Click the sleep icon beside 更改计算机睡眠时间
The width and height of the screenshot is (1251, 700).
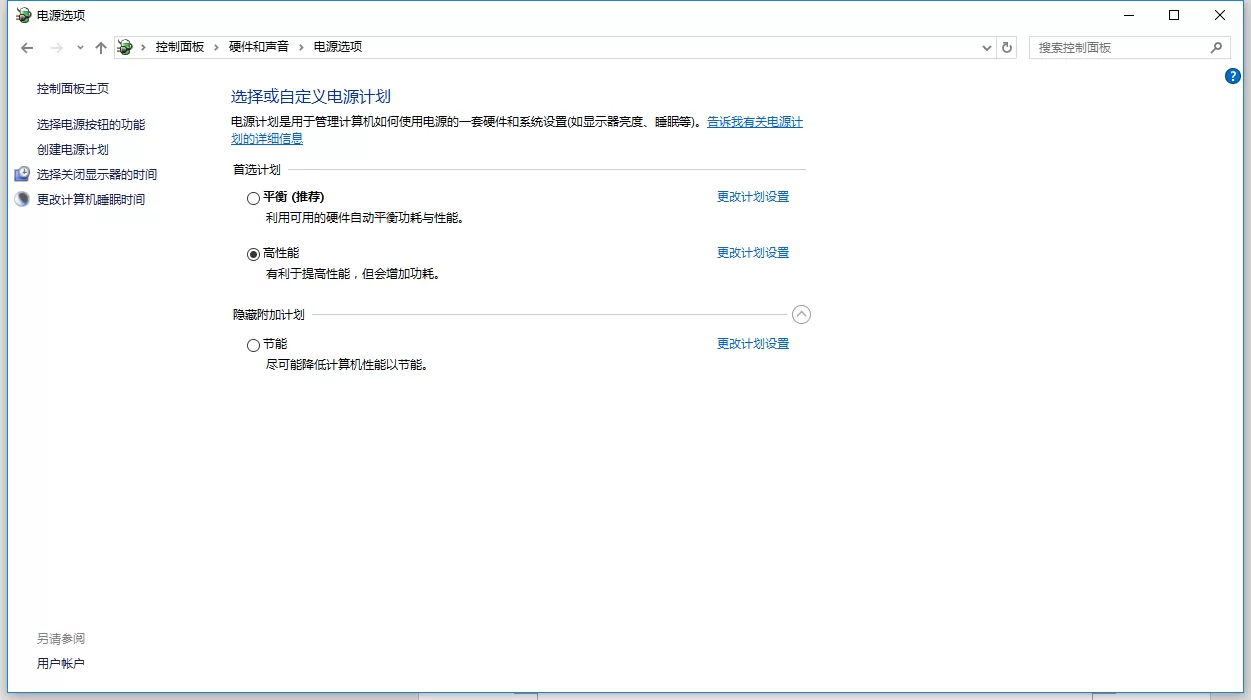[x=21, y=197]
